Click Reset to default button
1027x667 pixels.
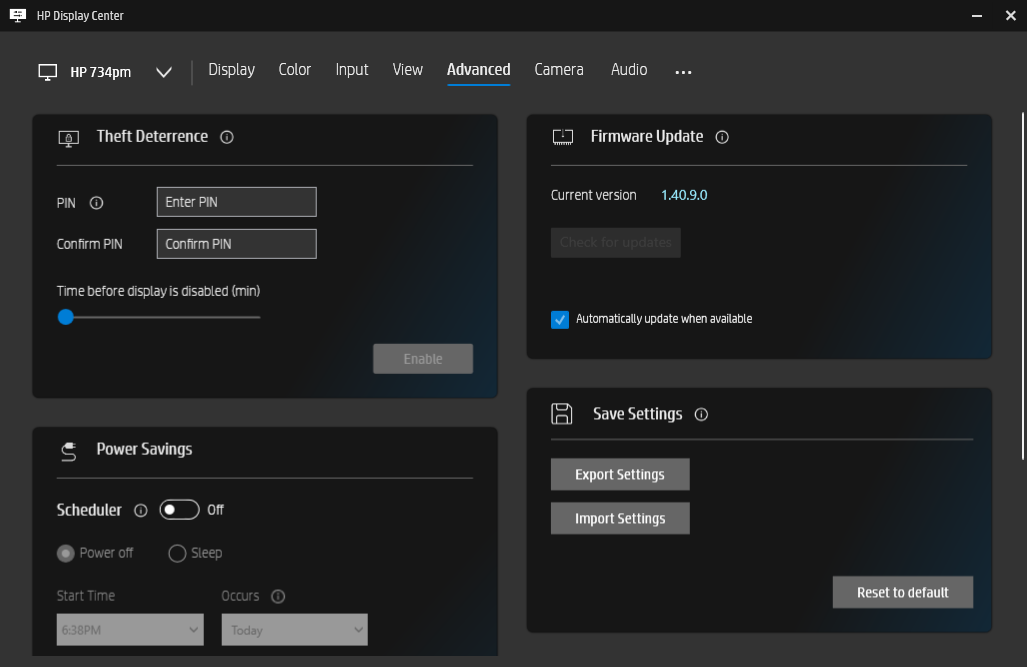(903, 592)
